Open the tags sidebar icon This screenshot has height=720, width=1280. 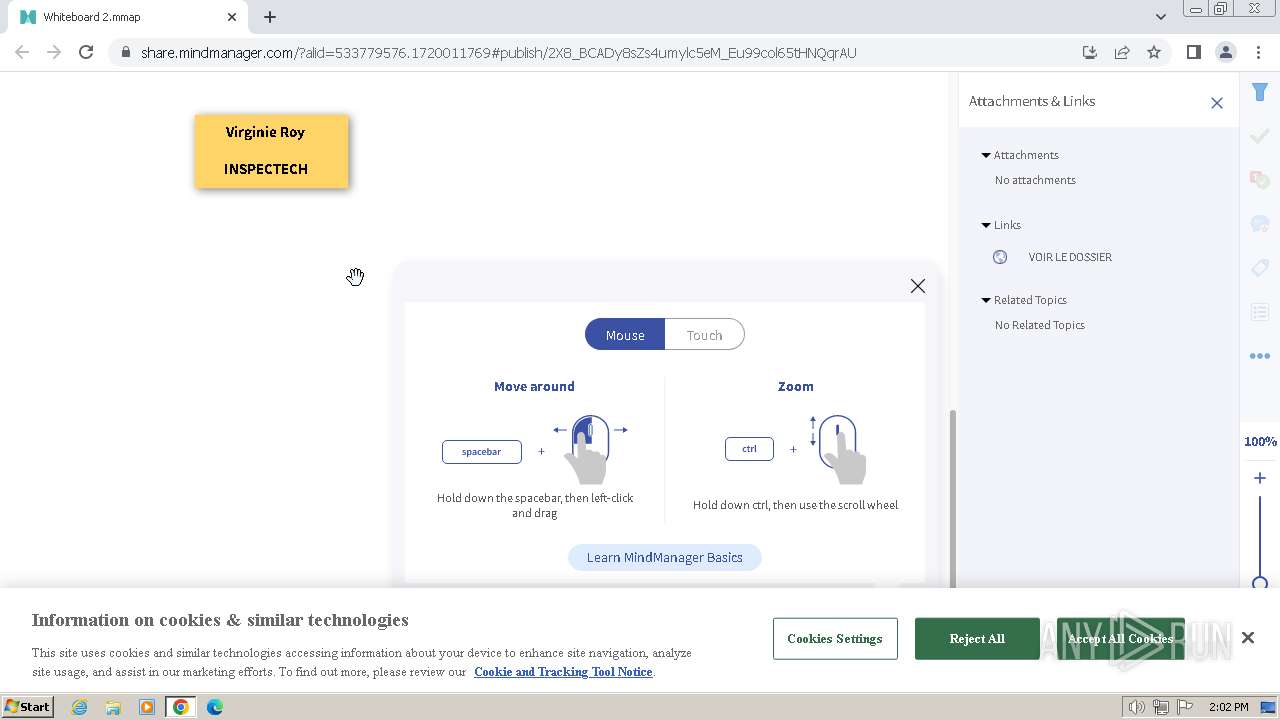[x=1259, y=268]
